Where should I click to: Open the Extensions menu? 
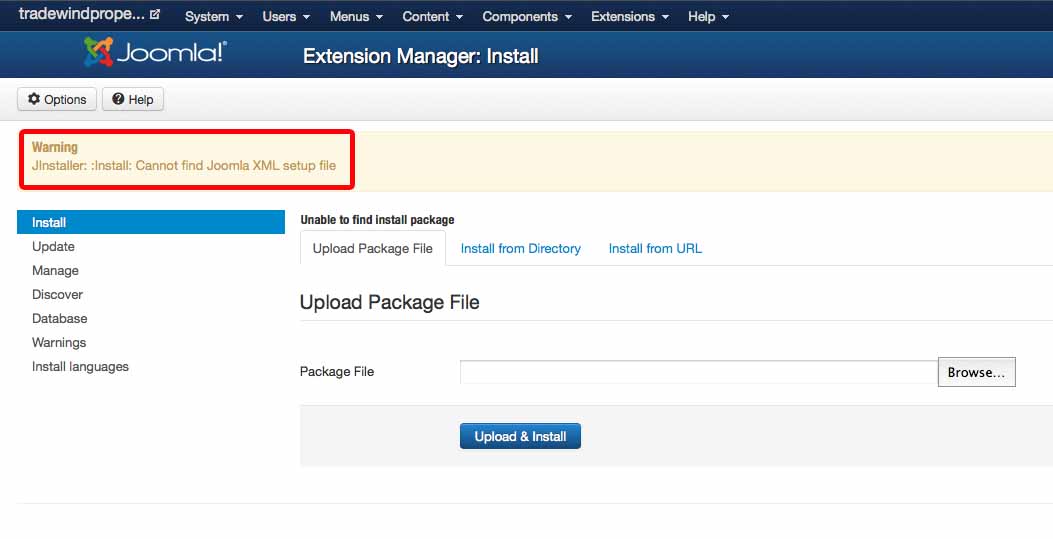(630, 17)
